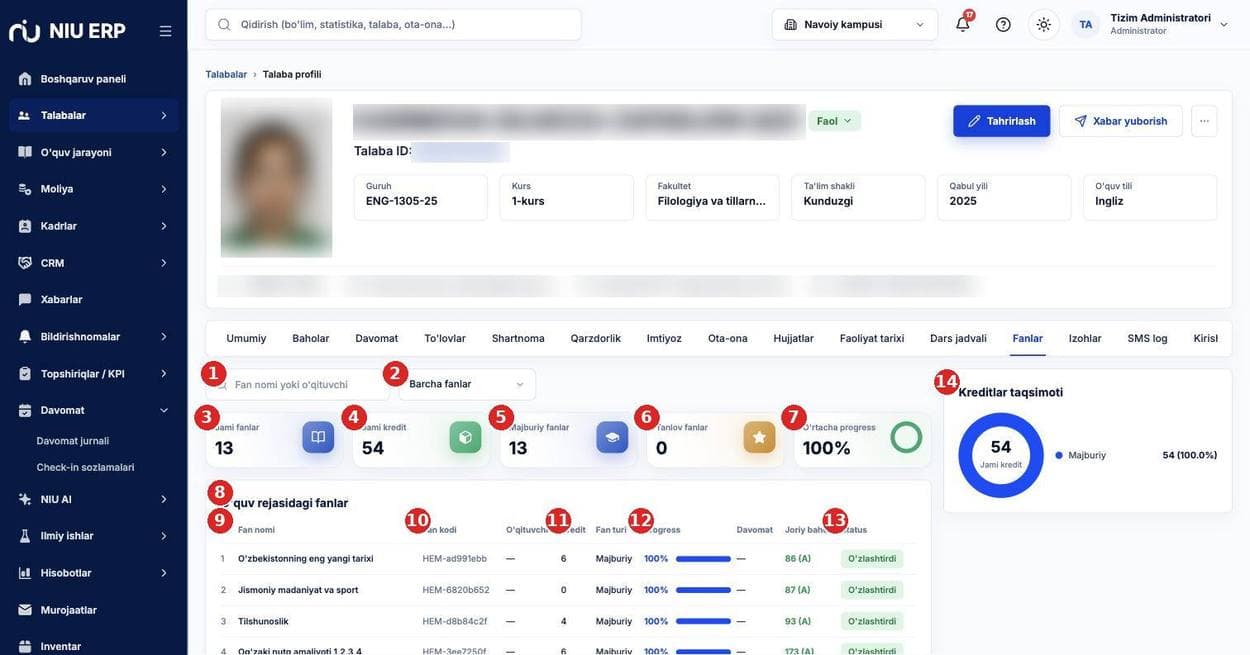
Task: Focus the Fan nomi yoki o'qituvchi search field
Action: point(300,384)
